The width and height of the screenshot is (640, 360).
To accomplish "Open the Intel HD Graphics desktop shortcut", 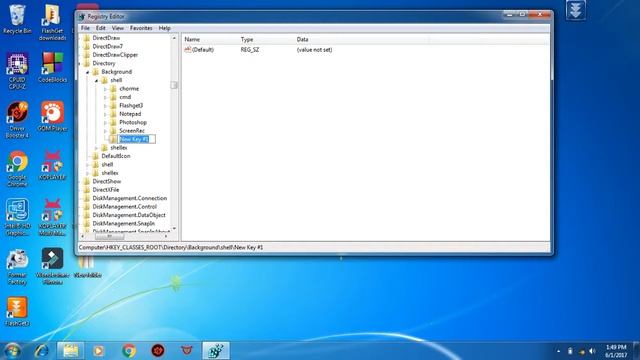I will tap(17, 217).
